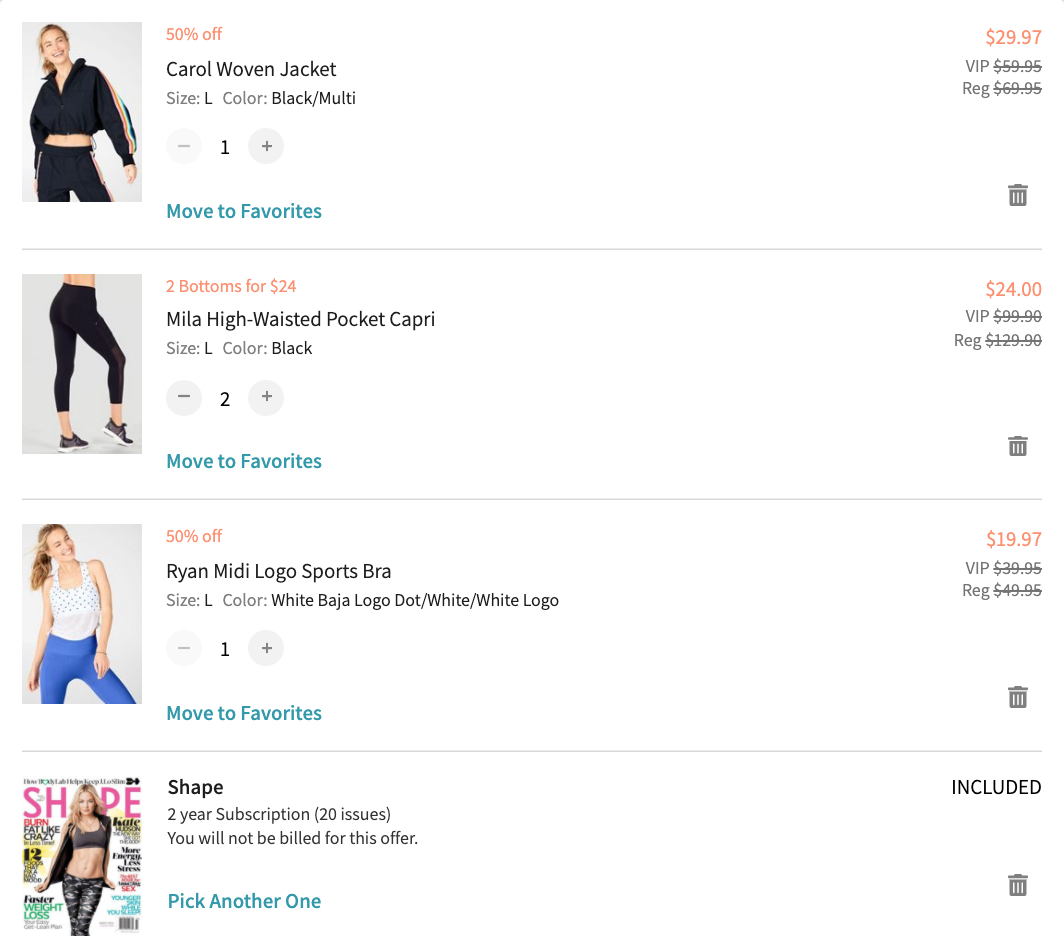Decrease the Mila Pocket Capri quantity
The width and height of the screenshot is (1064, 950).
click(x=184, y=398)
